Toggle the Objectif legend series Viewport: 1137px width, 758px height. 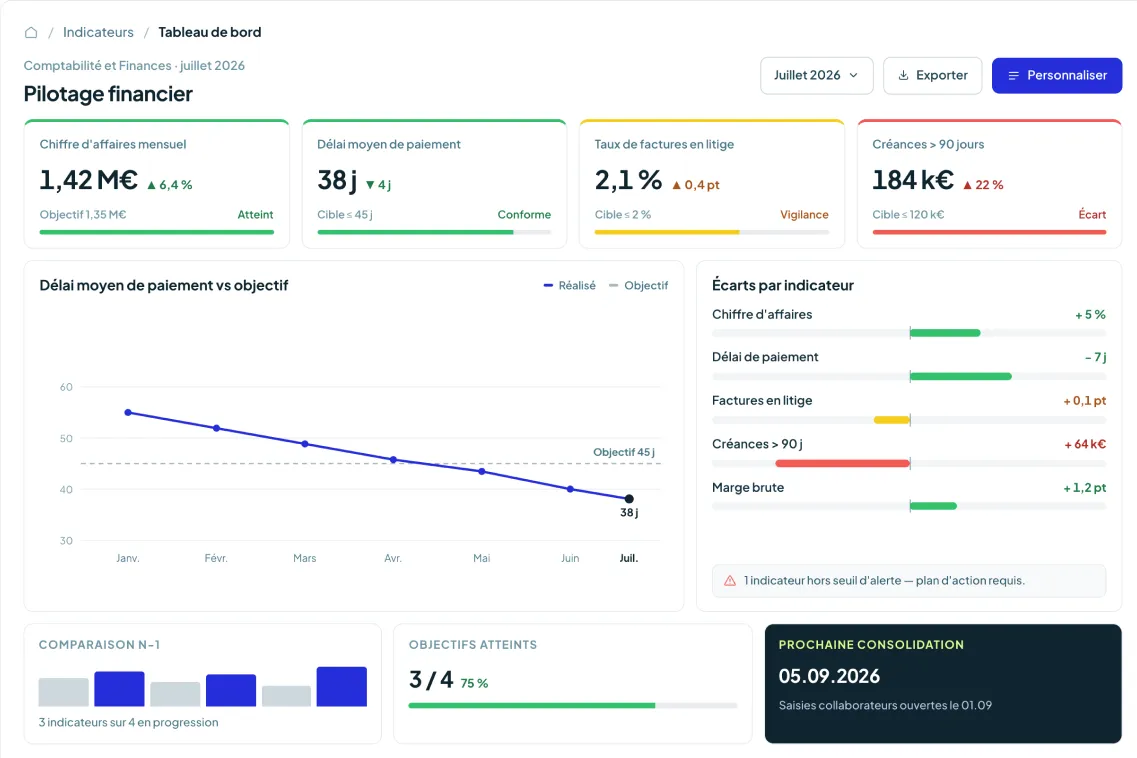coord(638,285)
